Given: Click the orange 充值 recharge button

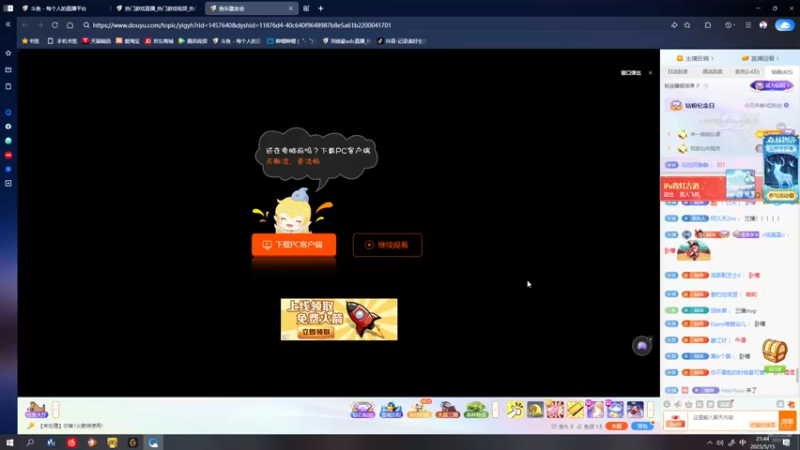Looking at the screenshot, I should pos(617,426).
